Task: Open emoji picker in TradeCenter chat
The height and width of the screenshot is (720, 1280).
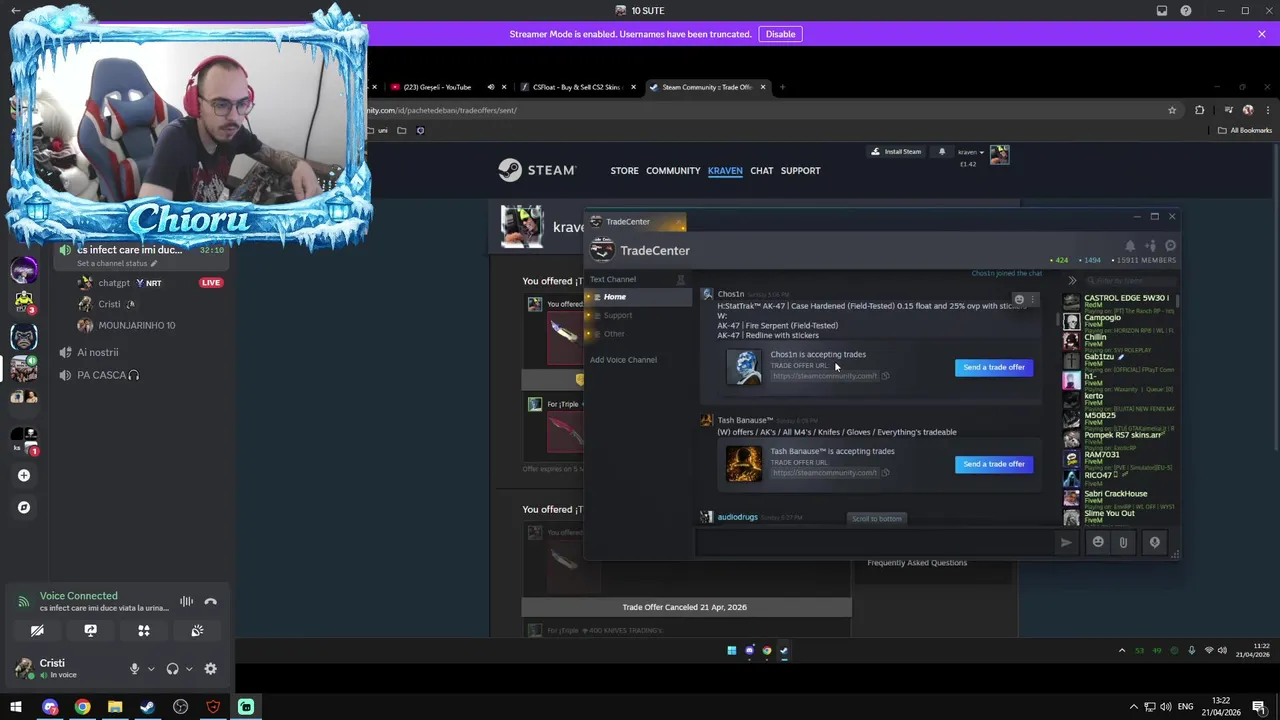Action: click(x=1098, y=542)
